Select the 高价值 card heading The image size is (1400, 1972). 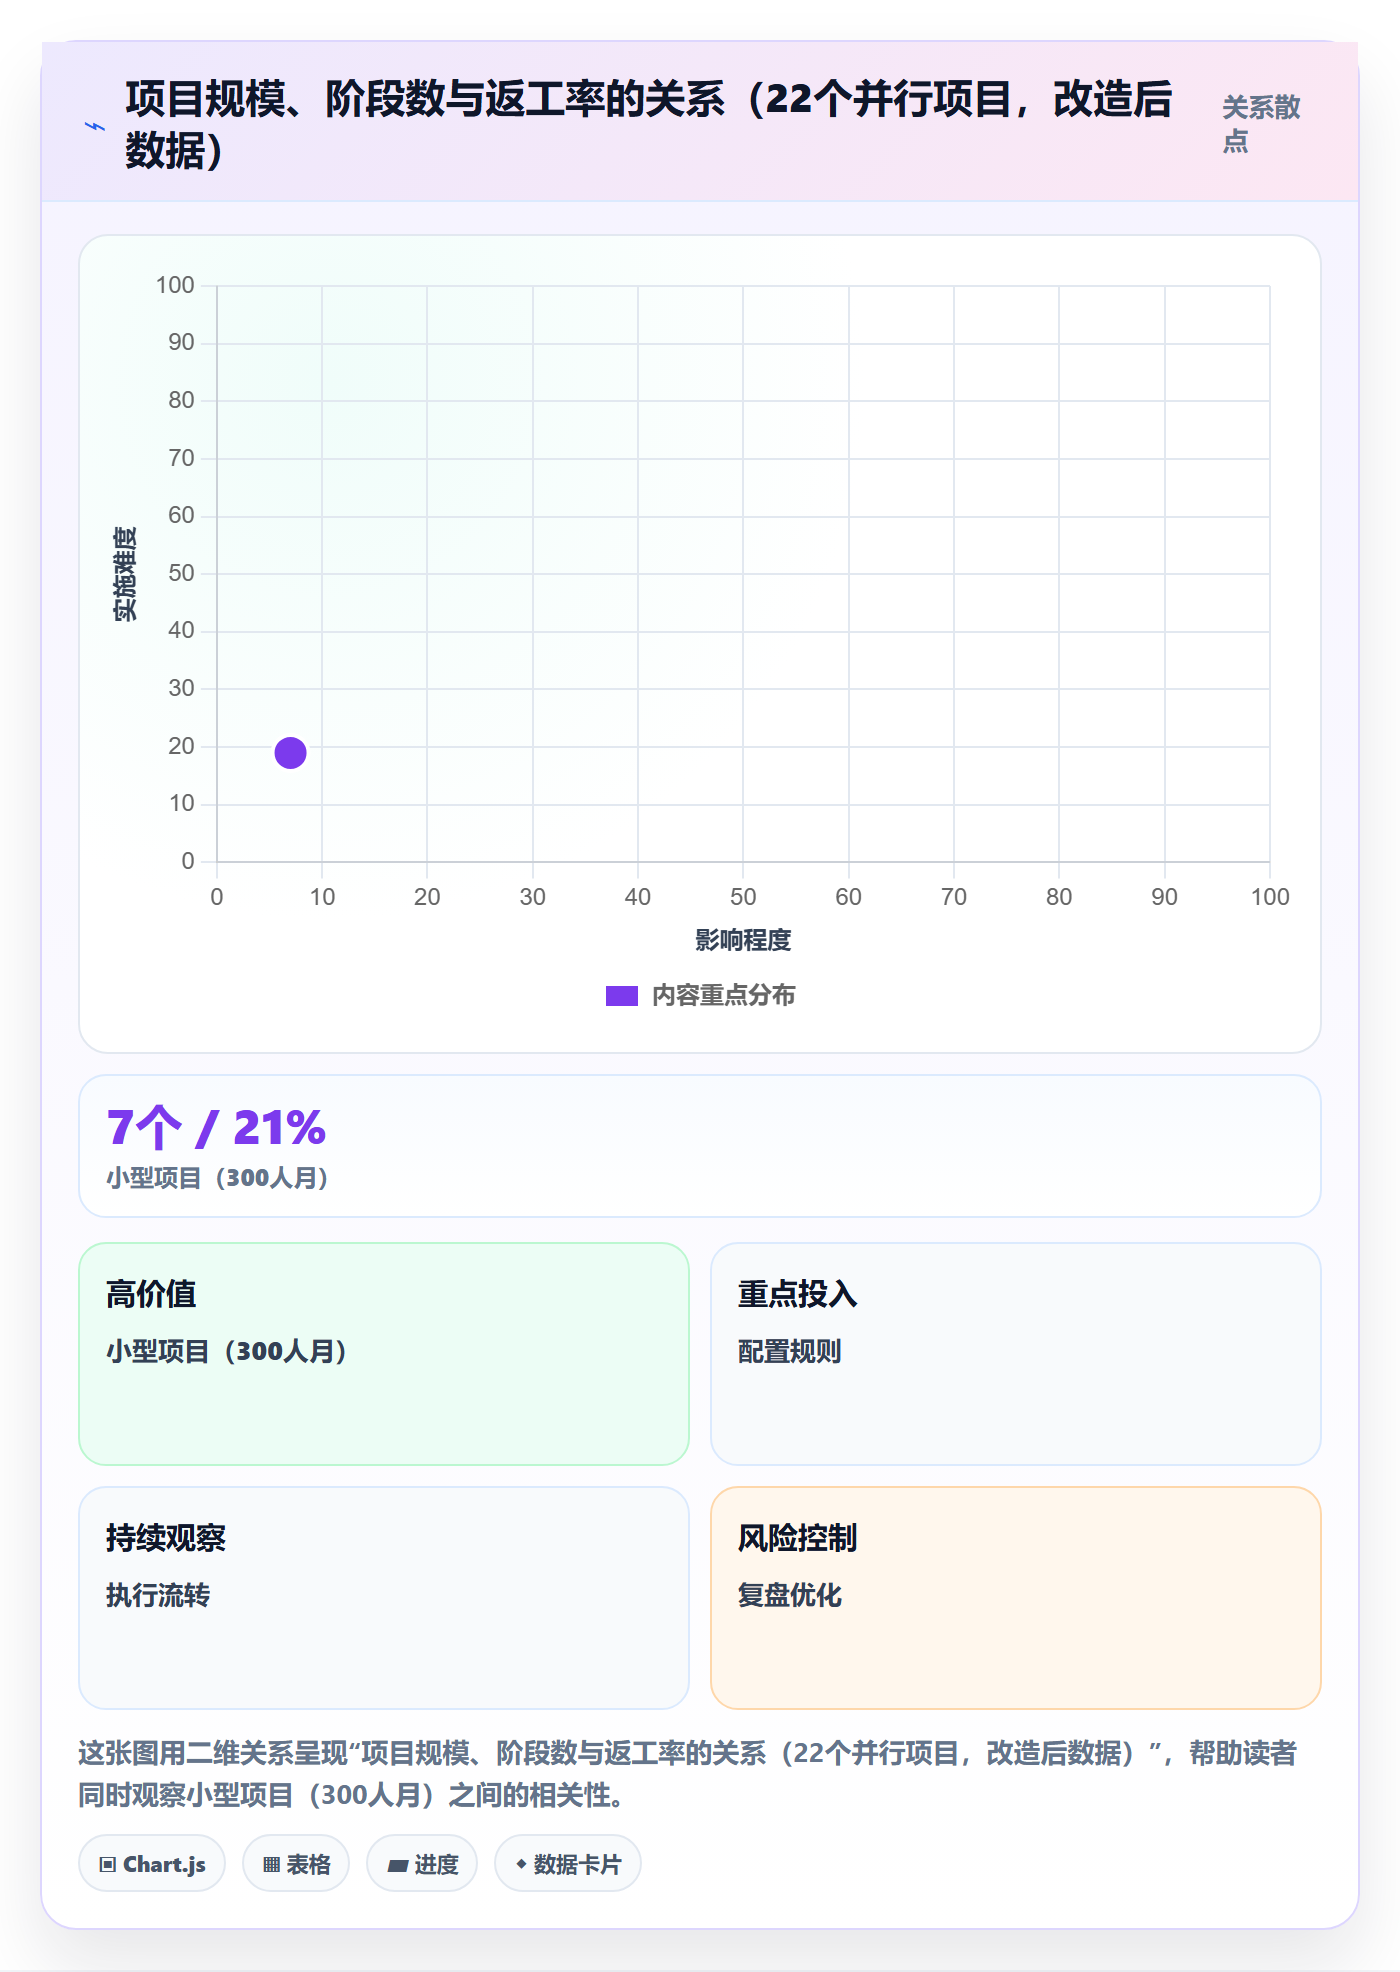click(x=151, y=1294)
